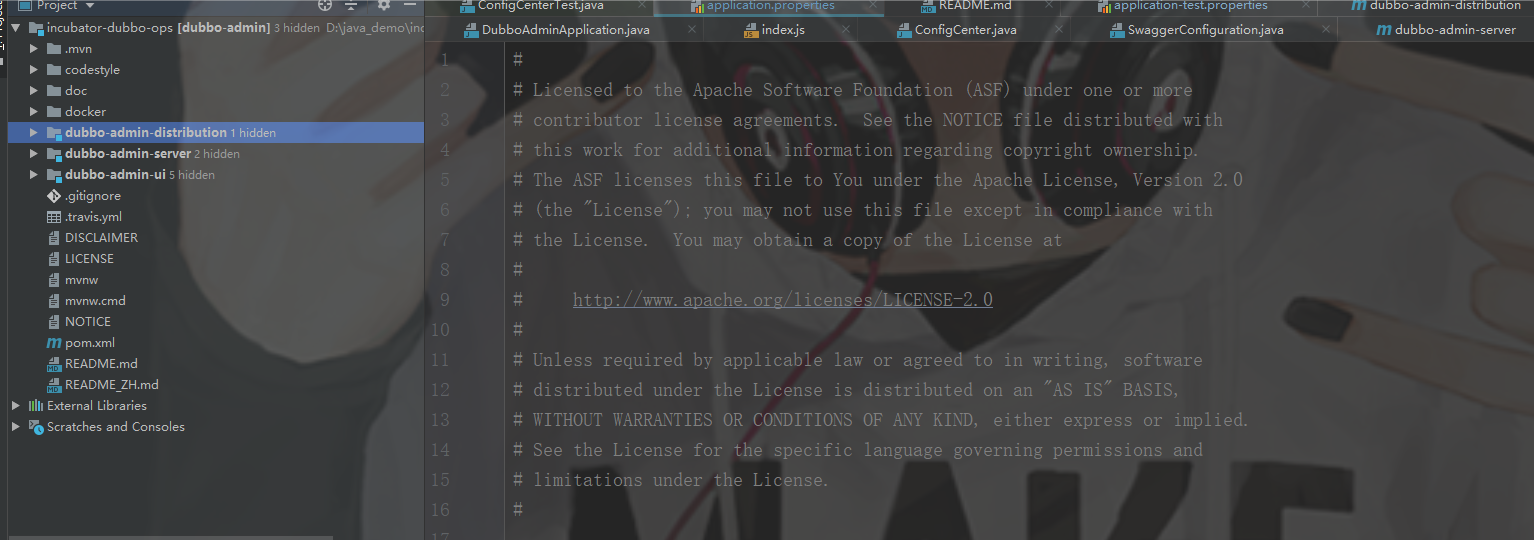Click the Scratches and Consoles icon

pos(36,426)
